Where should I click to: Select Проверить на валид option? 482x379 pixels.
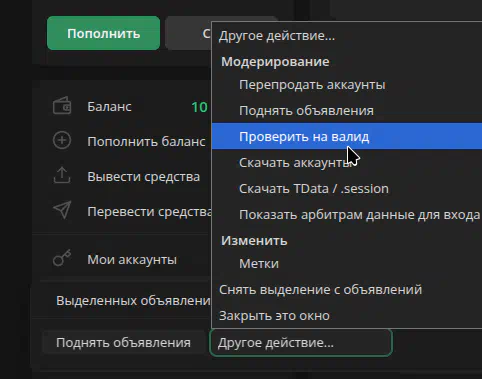[347, 137]
